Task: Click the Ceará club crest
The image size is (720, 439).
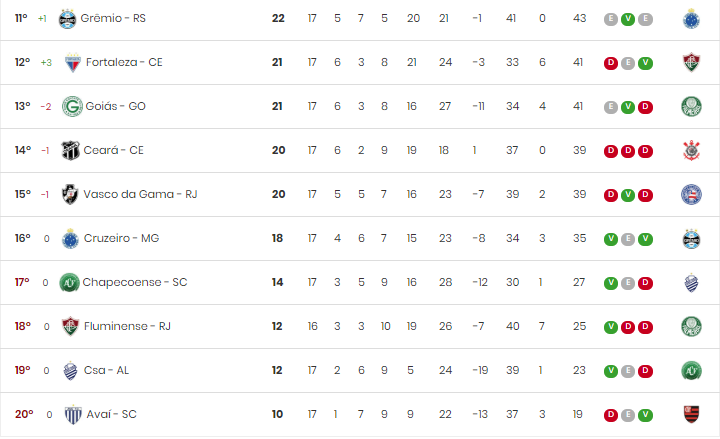Action: pyautogui.click(x=70, y=150)
